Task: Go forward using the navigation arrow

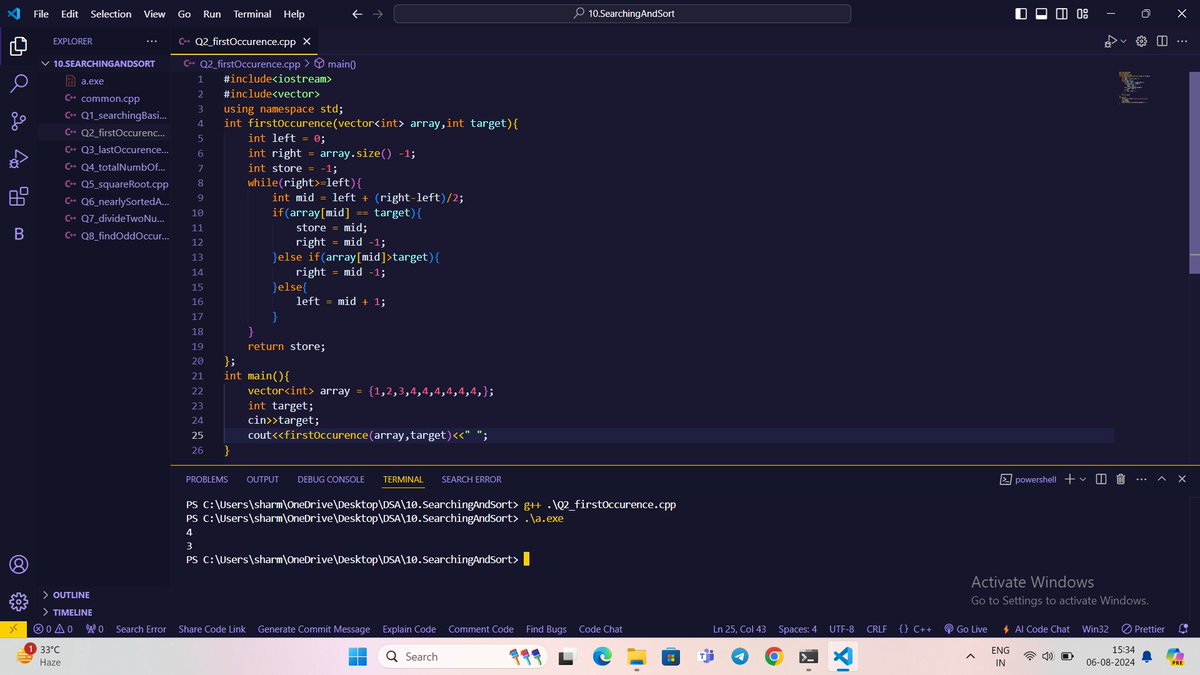Action: point(377,14)
